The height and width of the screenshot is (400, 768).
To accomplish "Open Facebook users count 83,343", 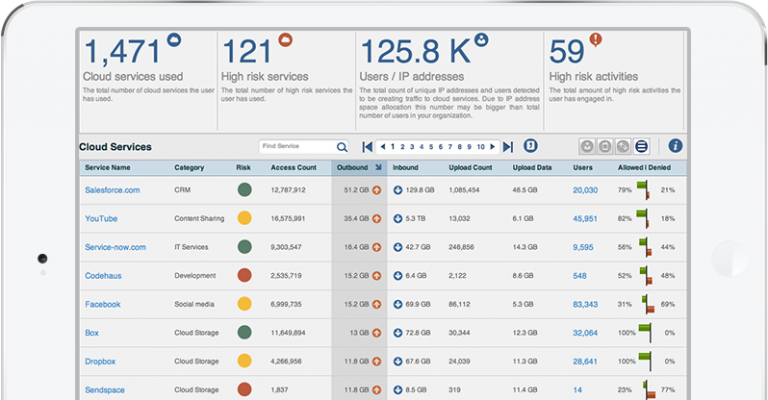I will click(585, 304).
